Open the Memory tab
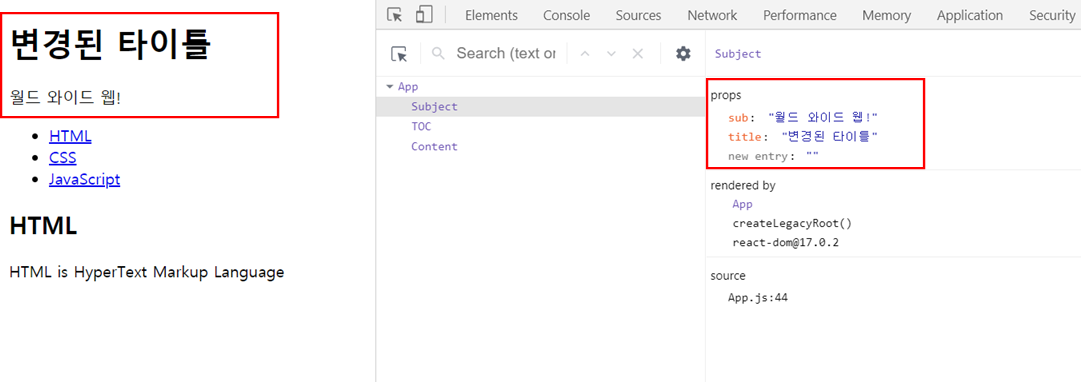1081x382 pixels. click(887, 15)
